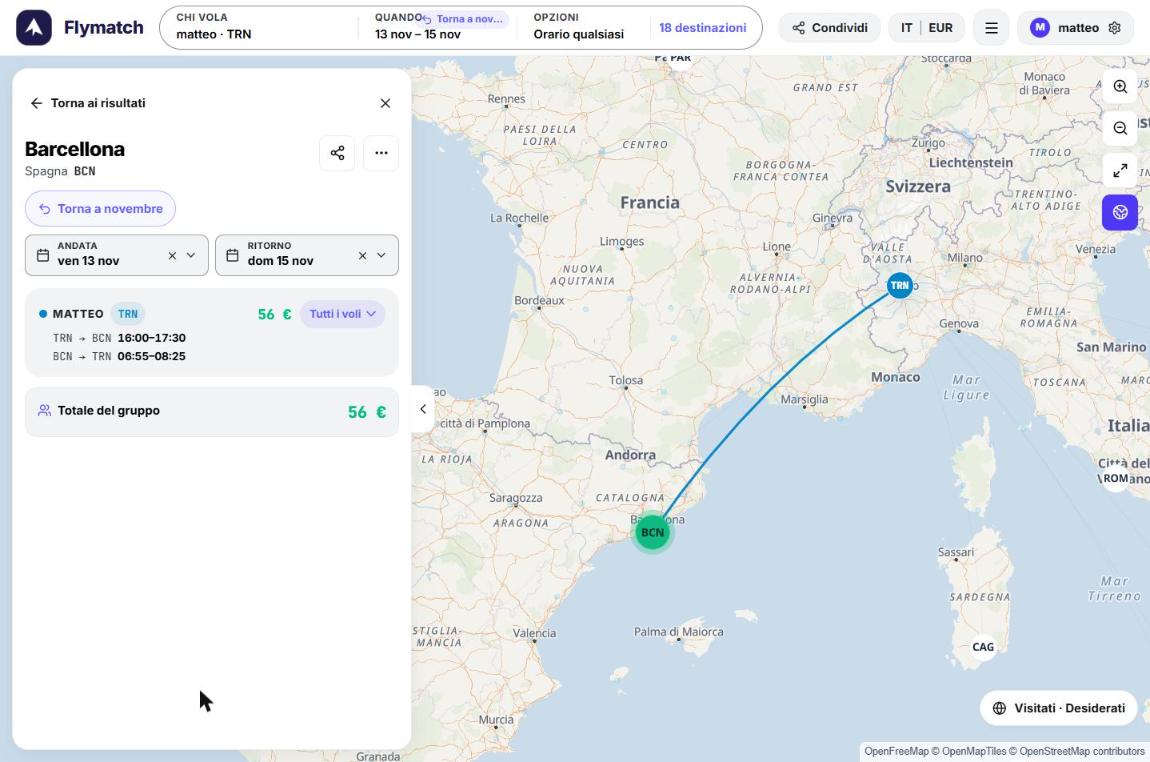The image size is (1150, 762).
Task: Zoom in on the map
Action: [1120, 87]
